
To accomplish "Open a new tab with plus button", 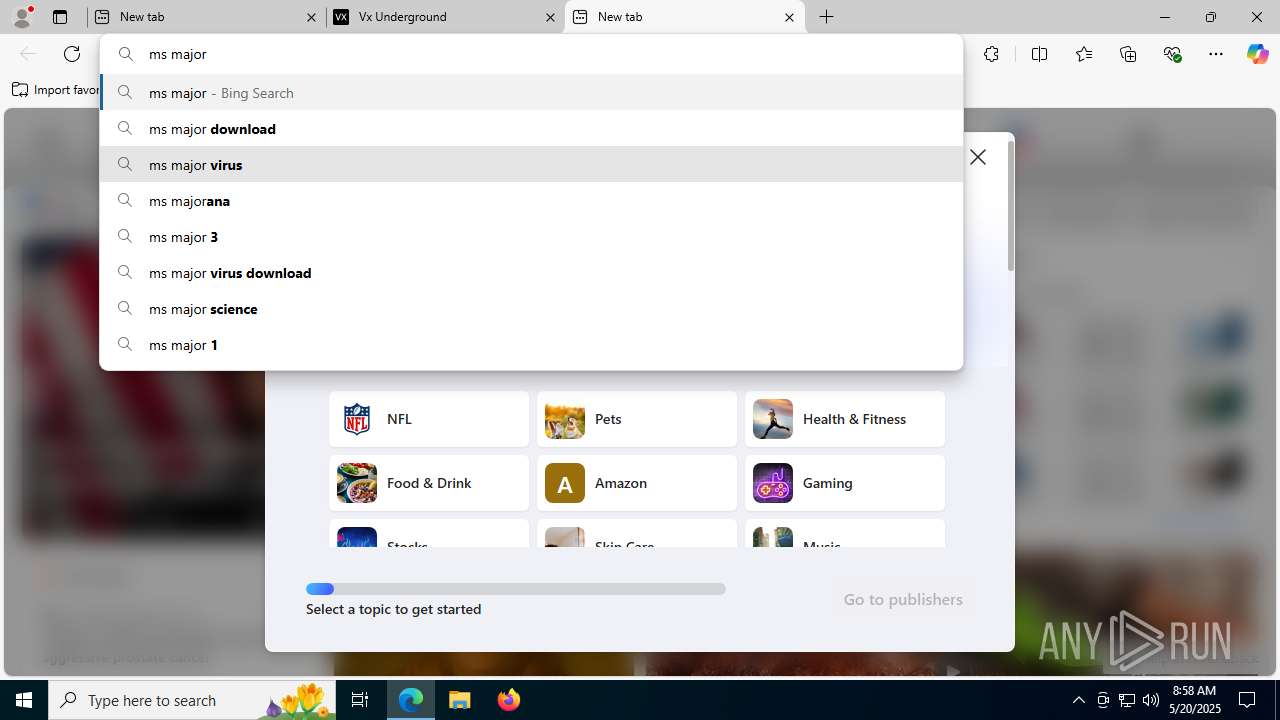I will pyautogui.click(x=827, y=17).
